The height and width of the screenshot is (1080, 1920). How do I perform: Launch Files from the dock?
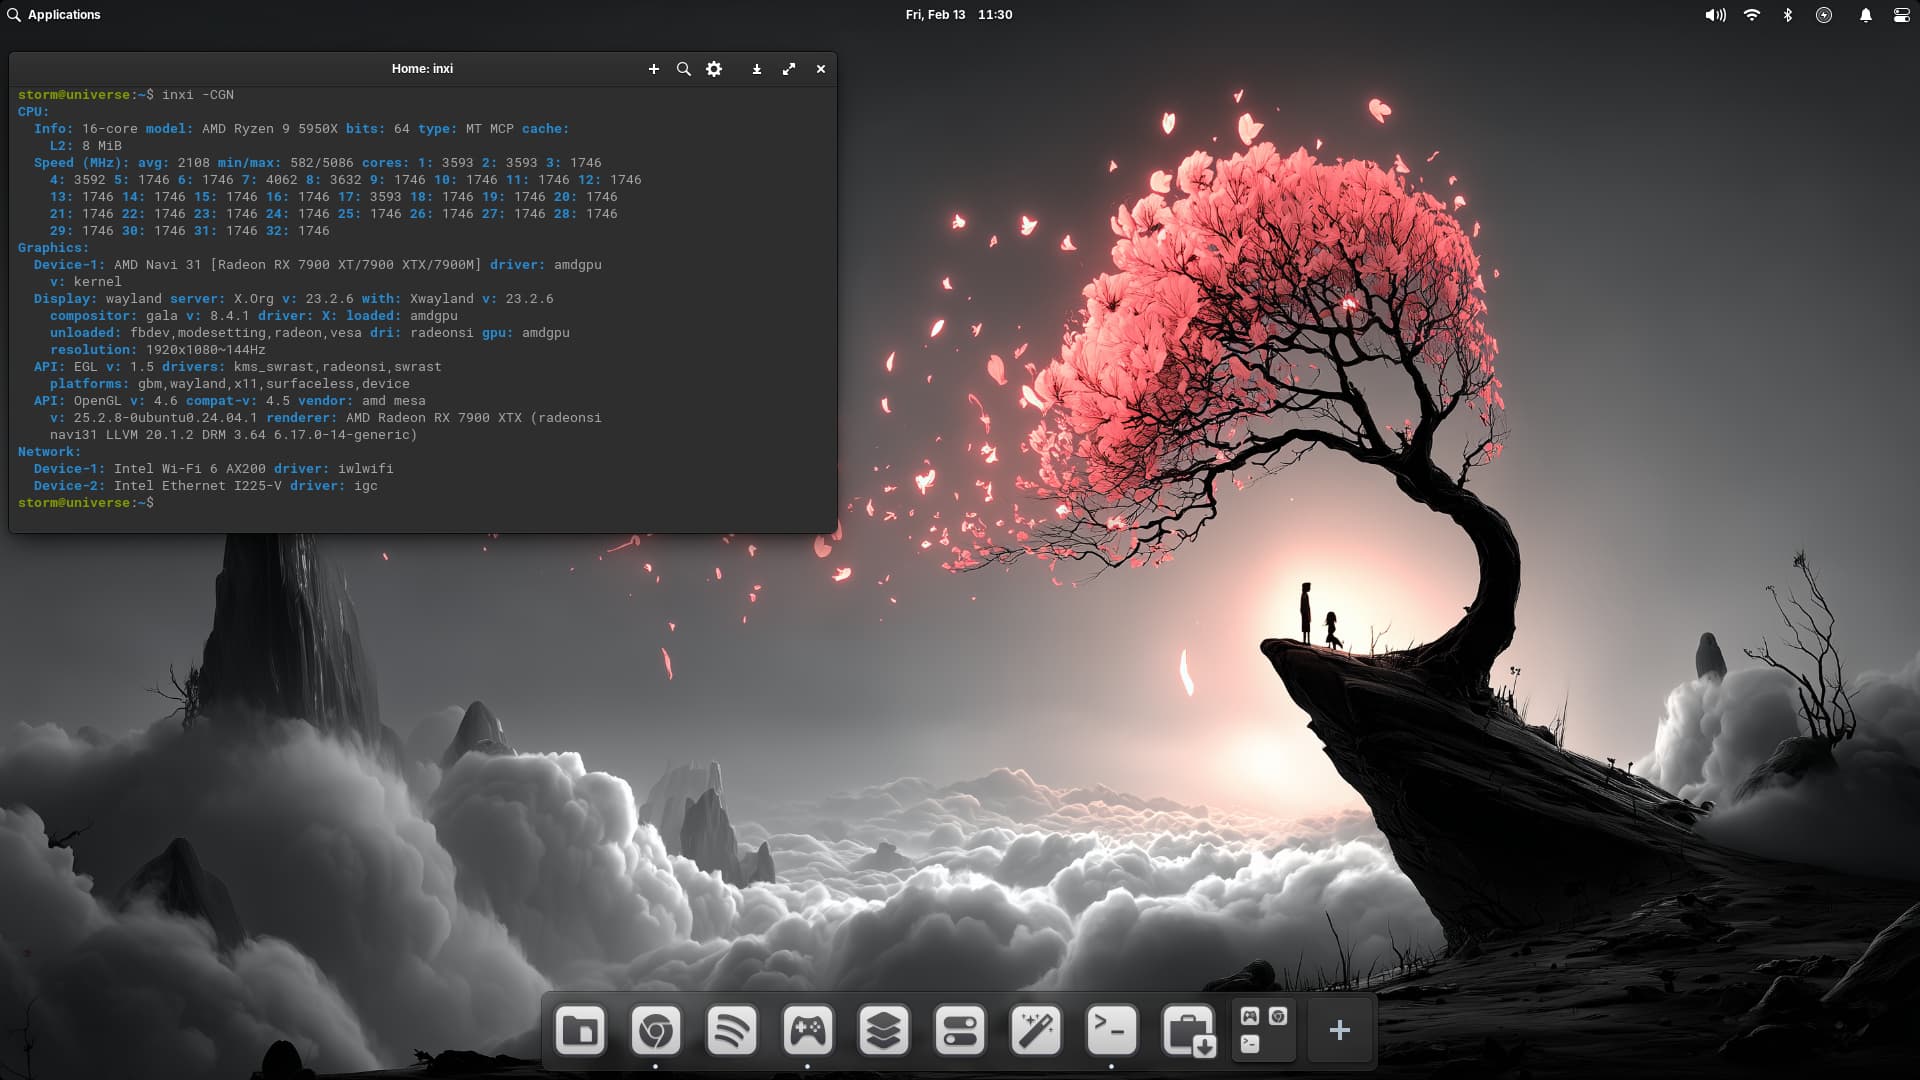point(580,1030)
